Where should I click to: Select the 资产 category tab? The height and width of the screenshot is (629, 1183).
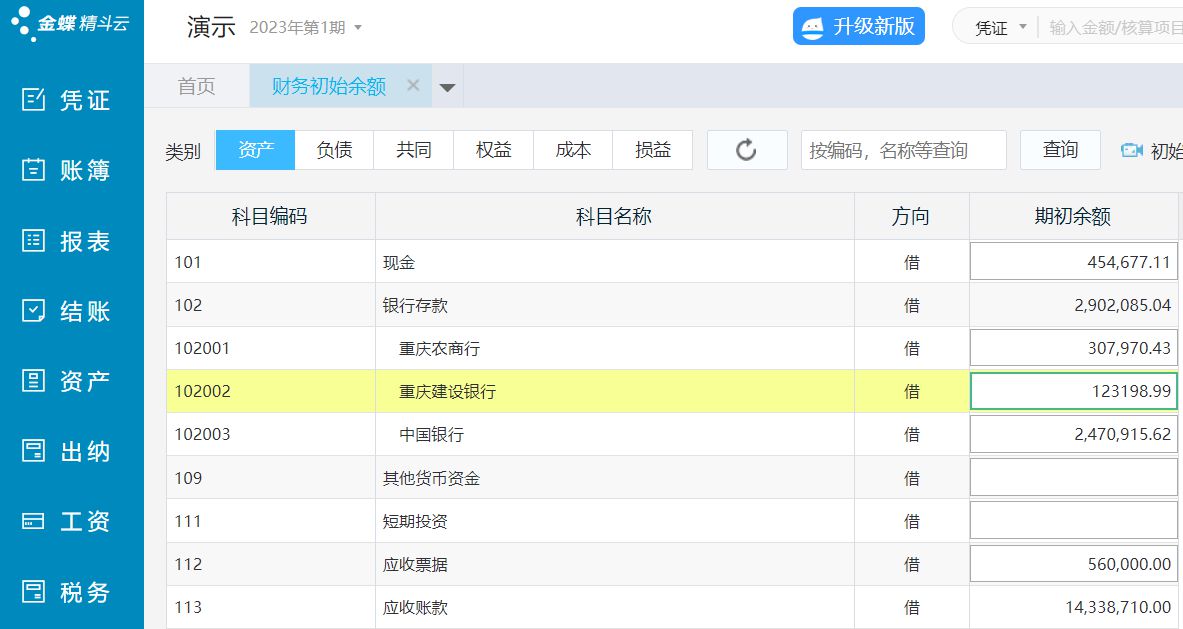[256, 150]
